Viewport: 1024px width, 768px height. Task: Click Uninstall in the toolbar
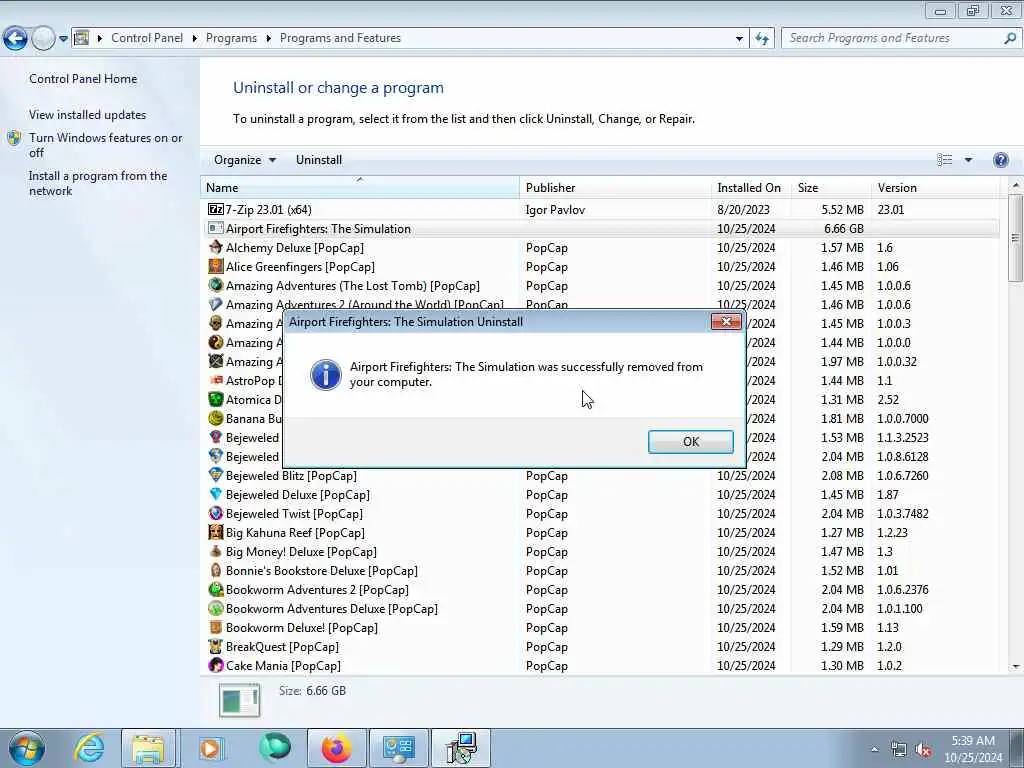pyautogui.click(x=319, y=160)
